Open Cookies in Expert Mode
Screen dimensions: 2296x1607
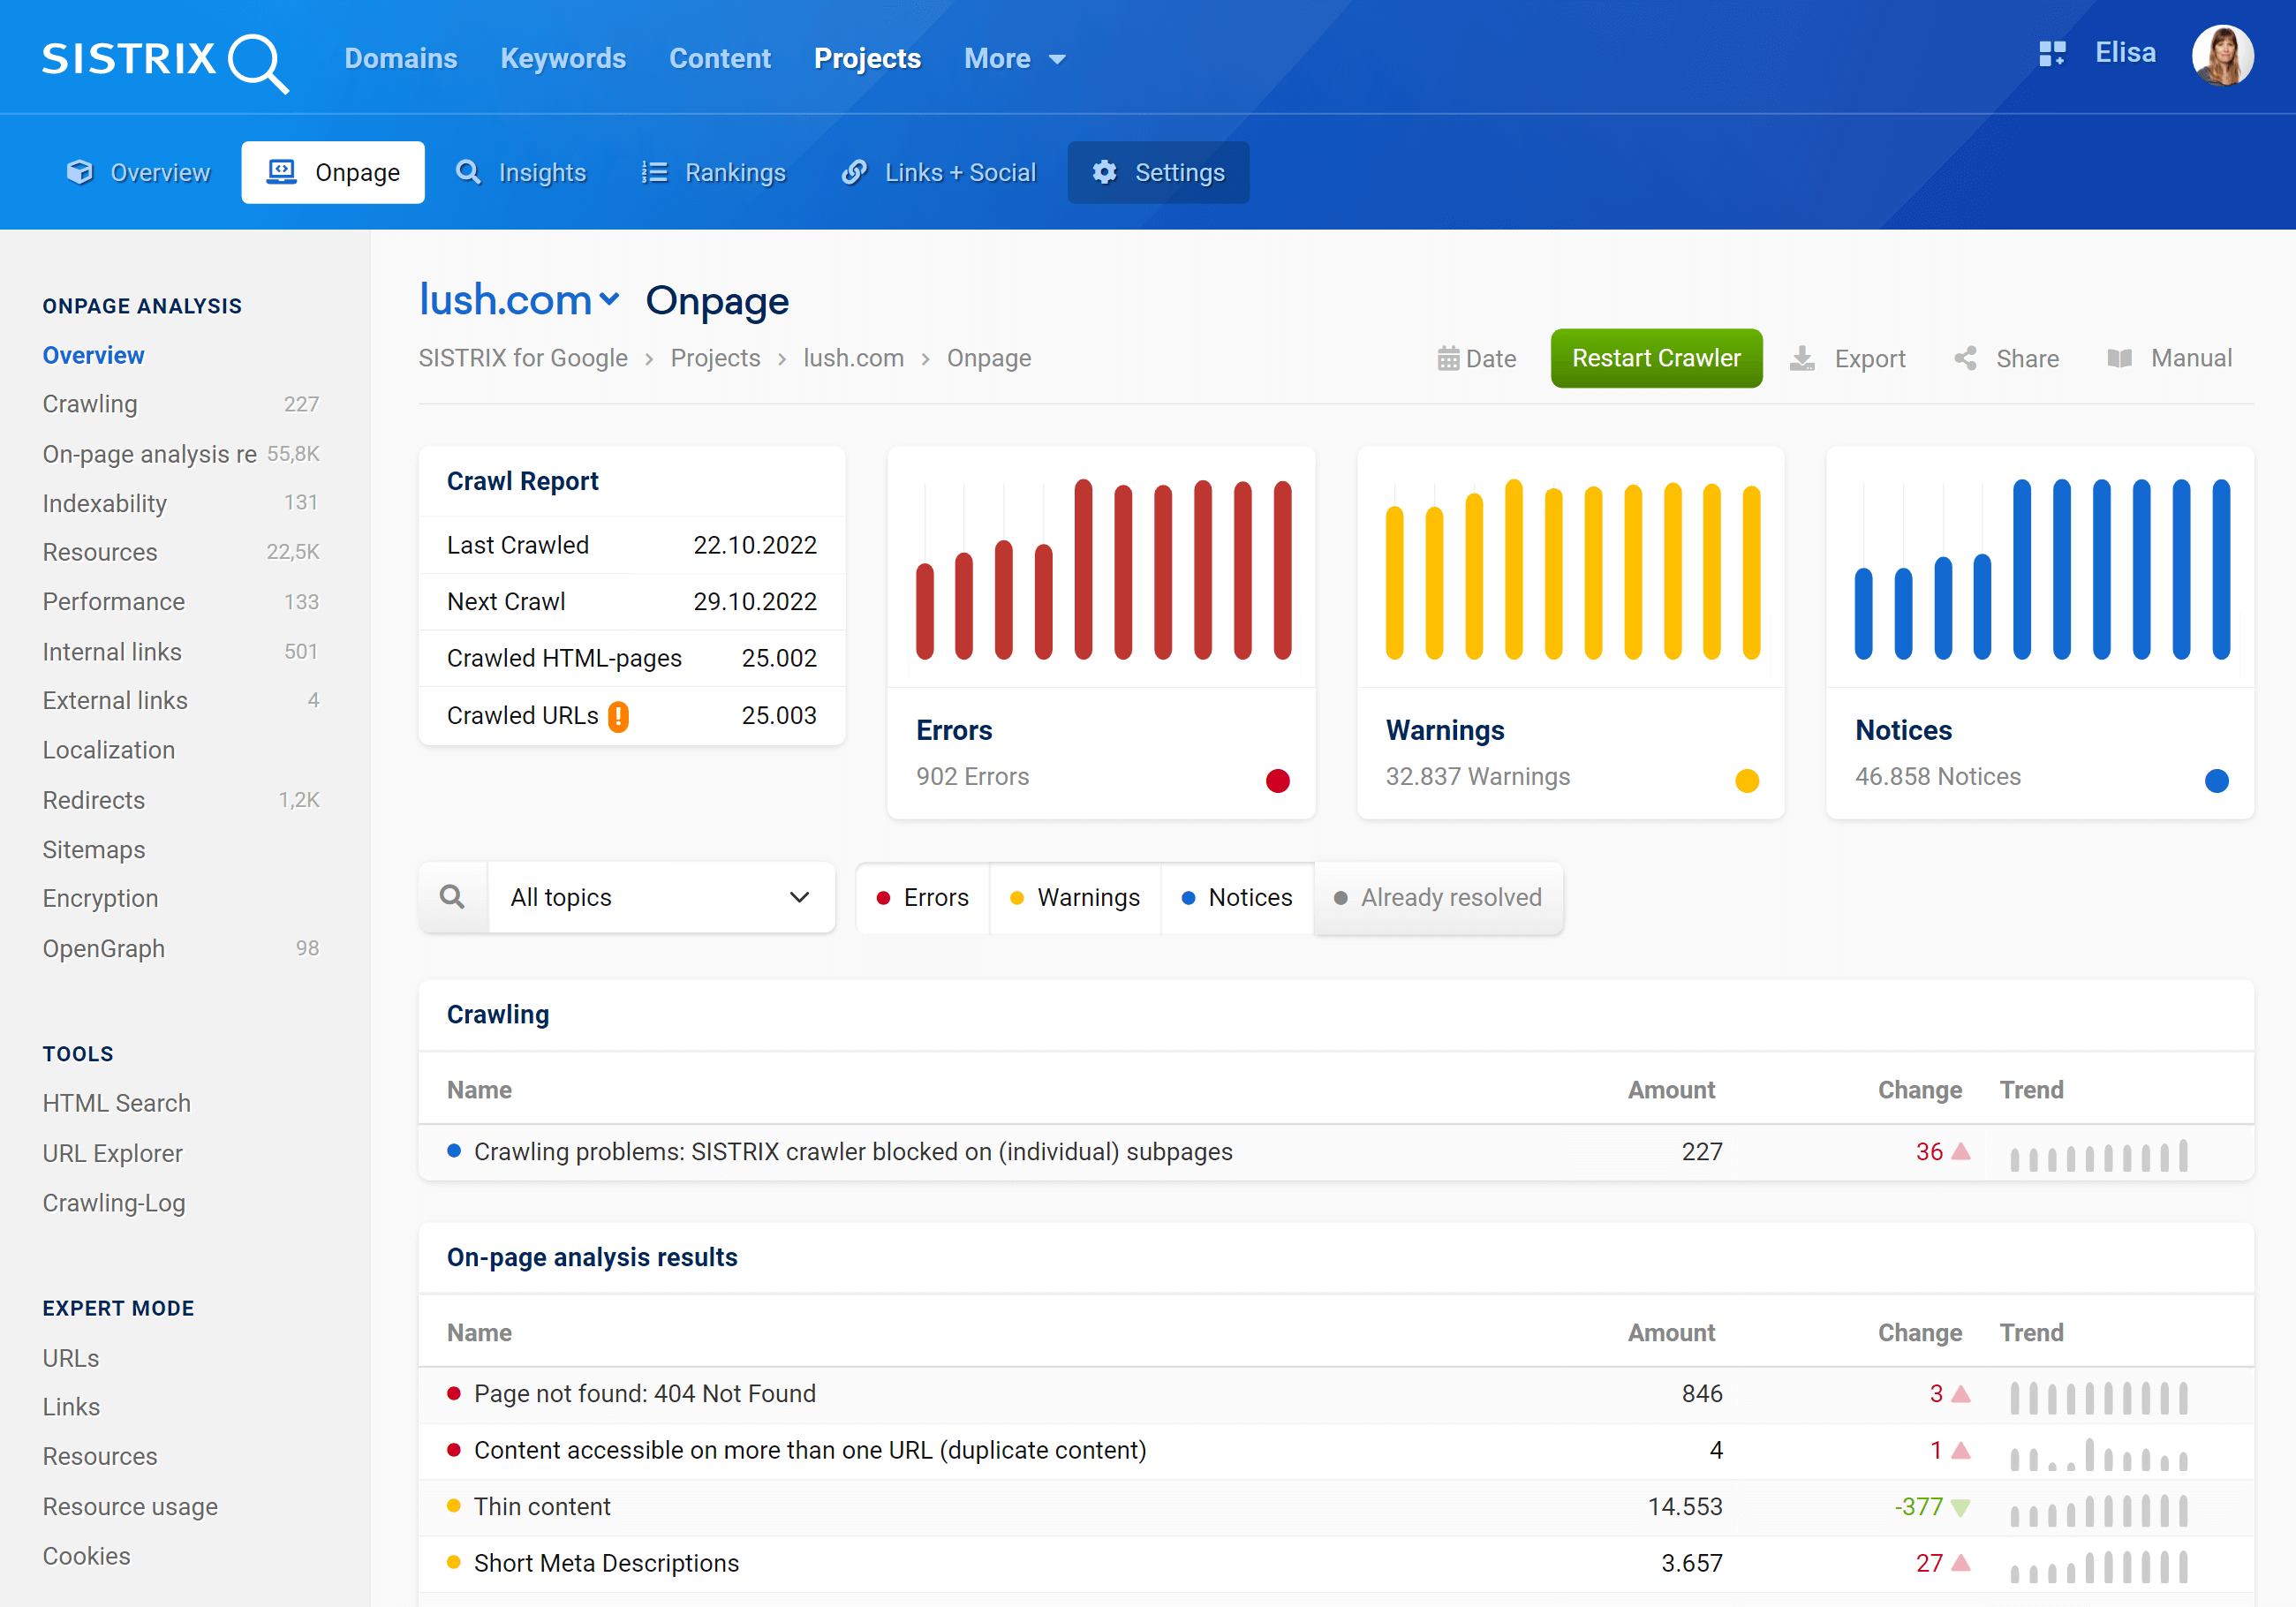86,1556
